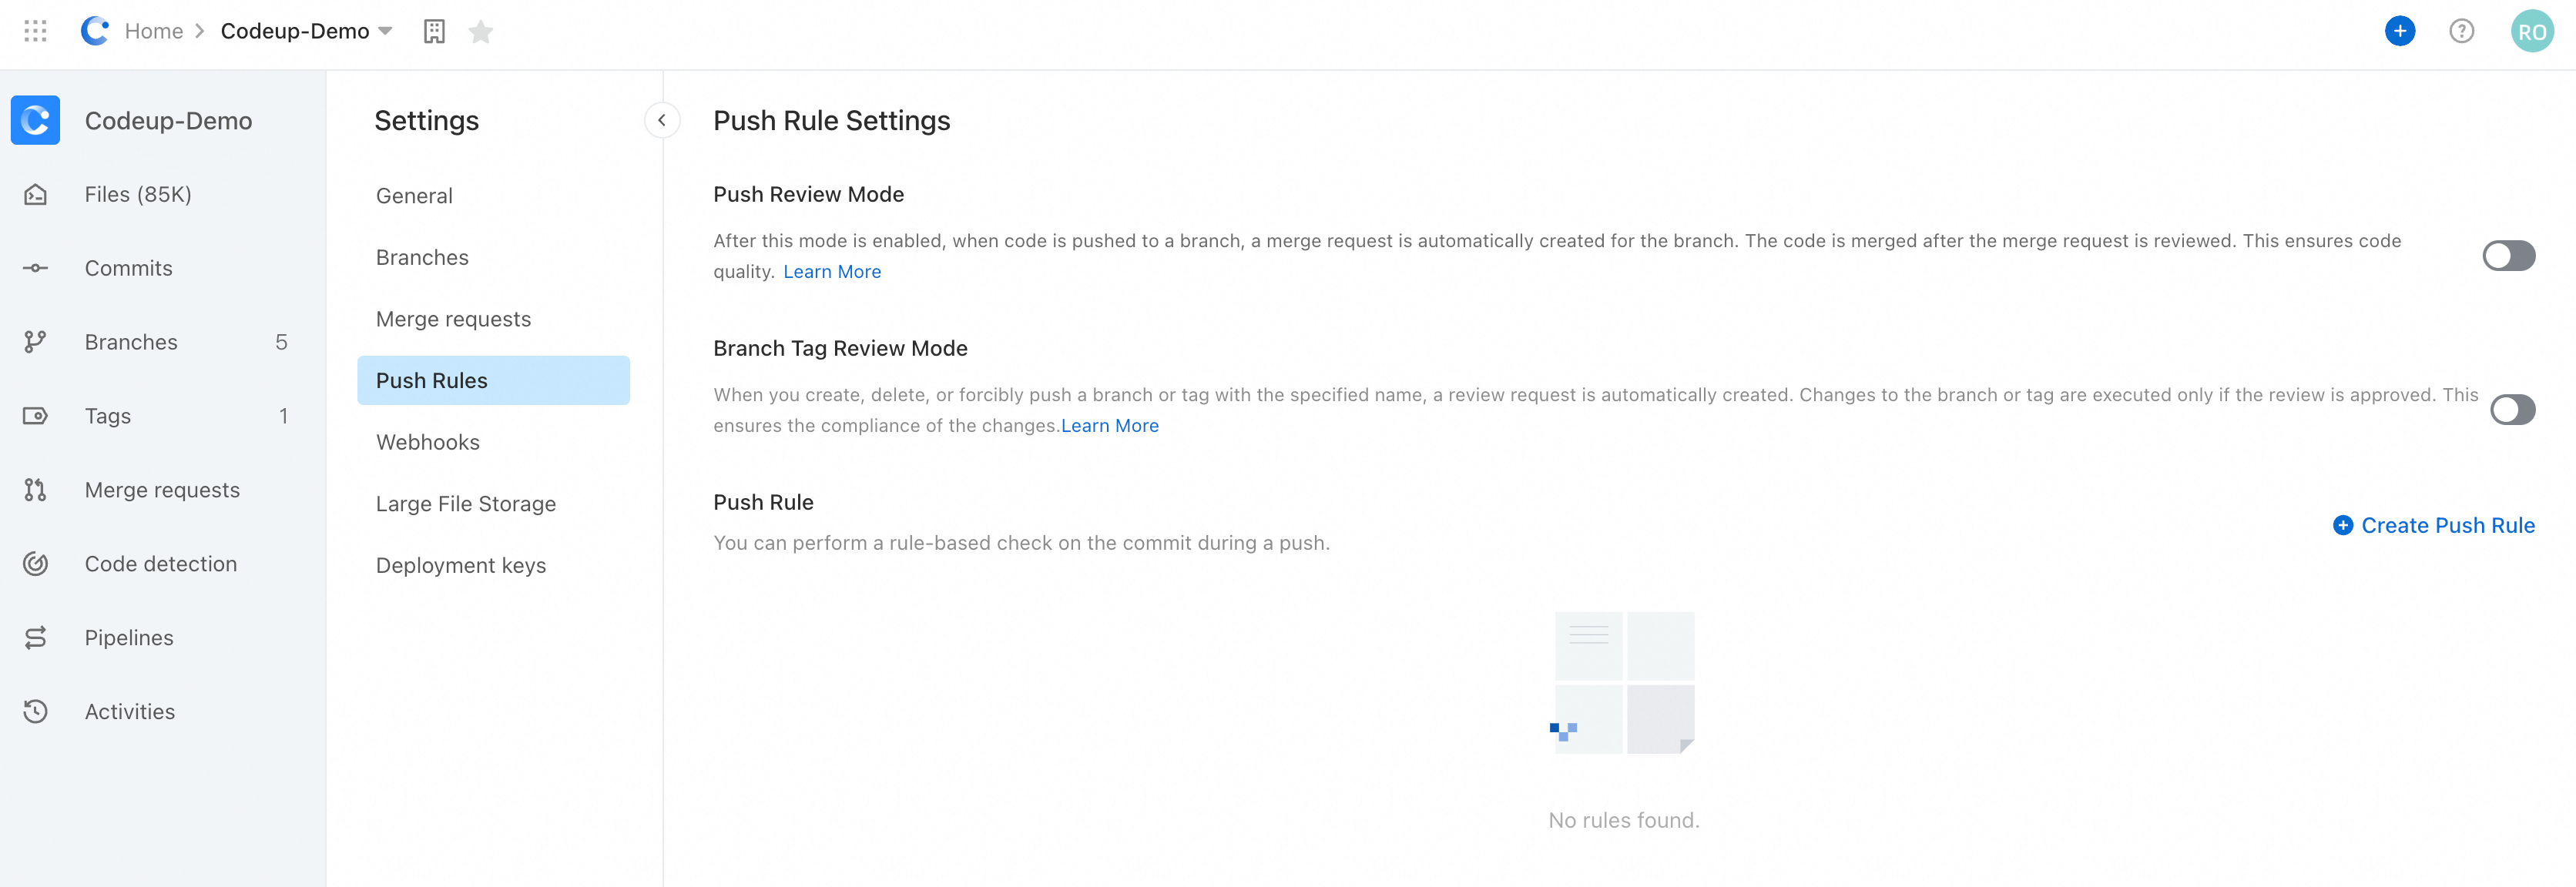Enable the Push Review Mode toggle
Image resolution: width=2576 pixels, height=887 pixels.
(x=2508, y=256)
